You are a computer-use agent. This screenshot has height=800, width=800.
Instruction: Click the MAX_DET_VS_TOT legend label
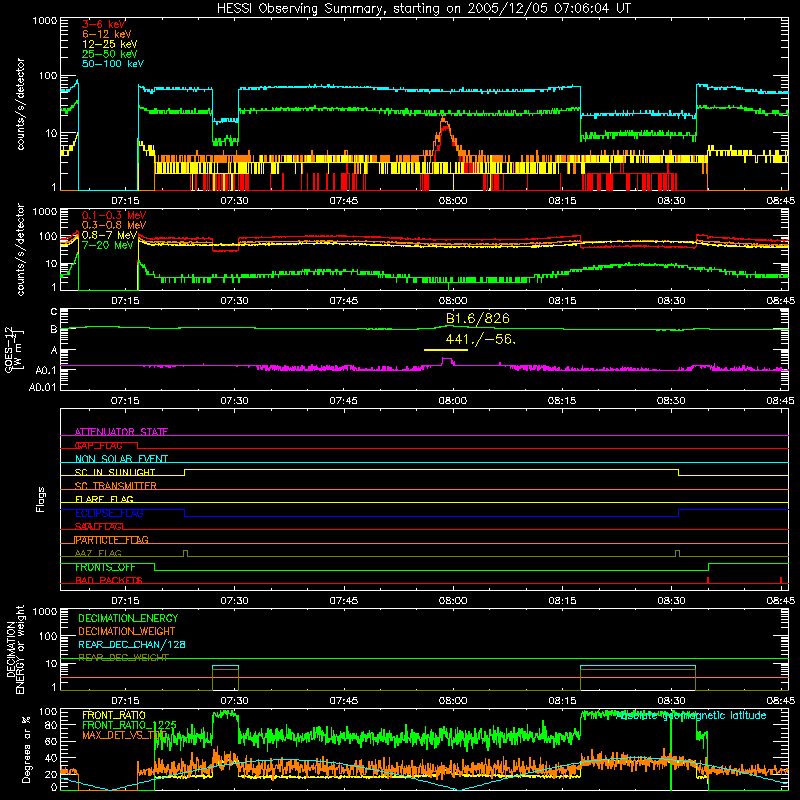pyautogui.click(x=124, y=735)
